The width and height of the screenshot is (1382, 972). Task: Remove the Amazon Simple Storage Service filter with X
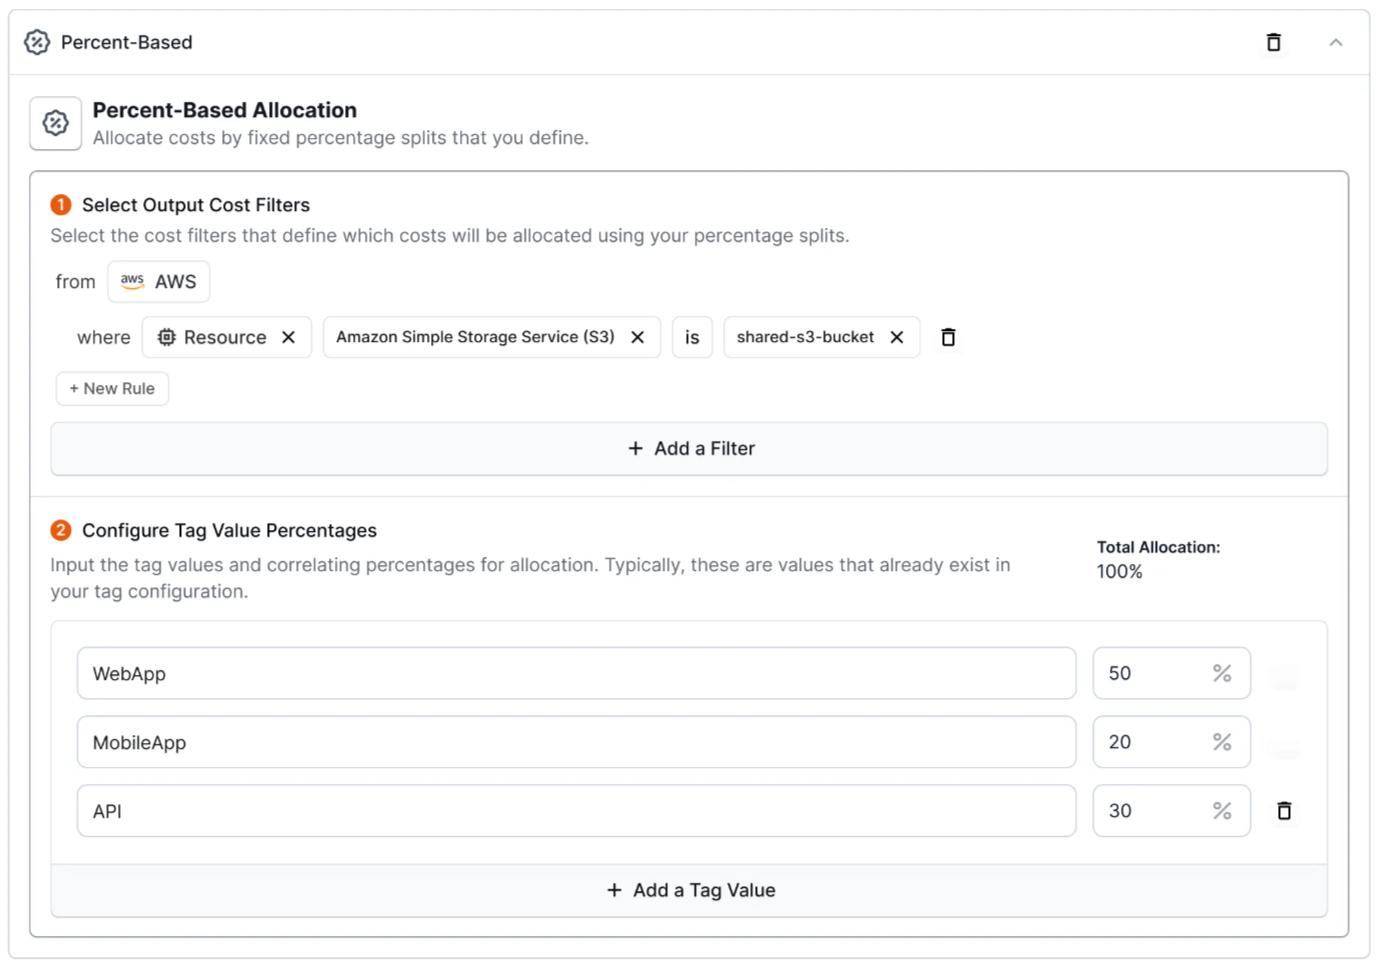pos(637,337)
